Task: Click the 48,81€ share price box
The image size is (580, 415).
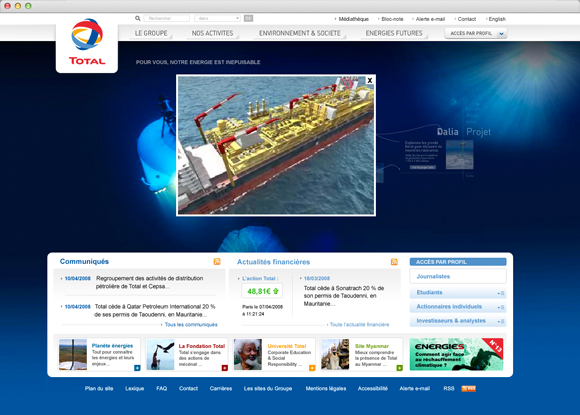Action: click(262, 291)
